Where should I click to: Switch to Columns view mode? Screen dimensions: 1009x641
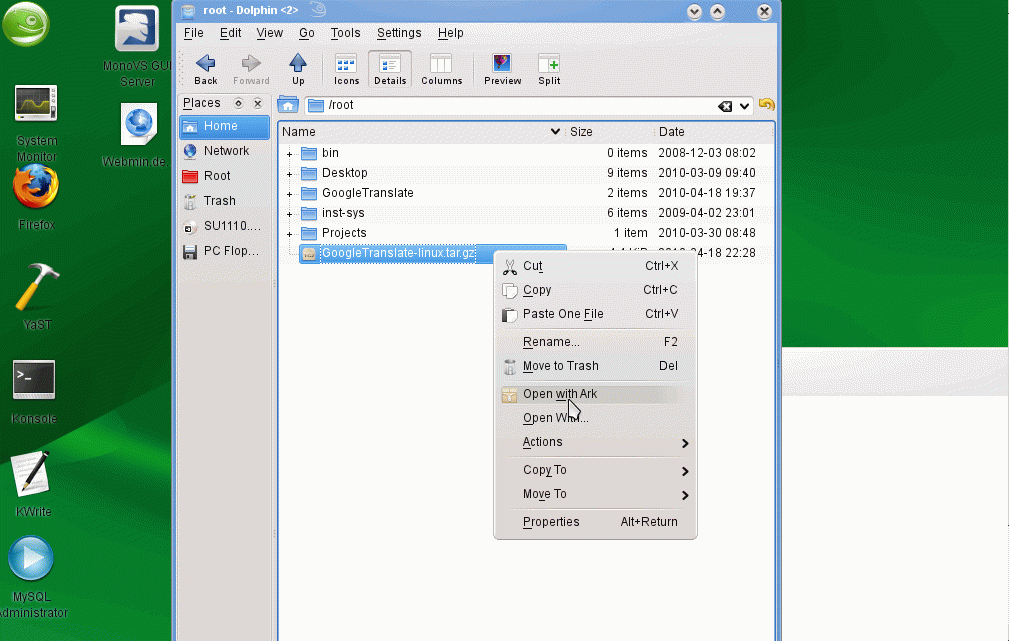point(441,70)
